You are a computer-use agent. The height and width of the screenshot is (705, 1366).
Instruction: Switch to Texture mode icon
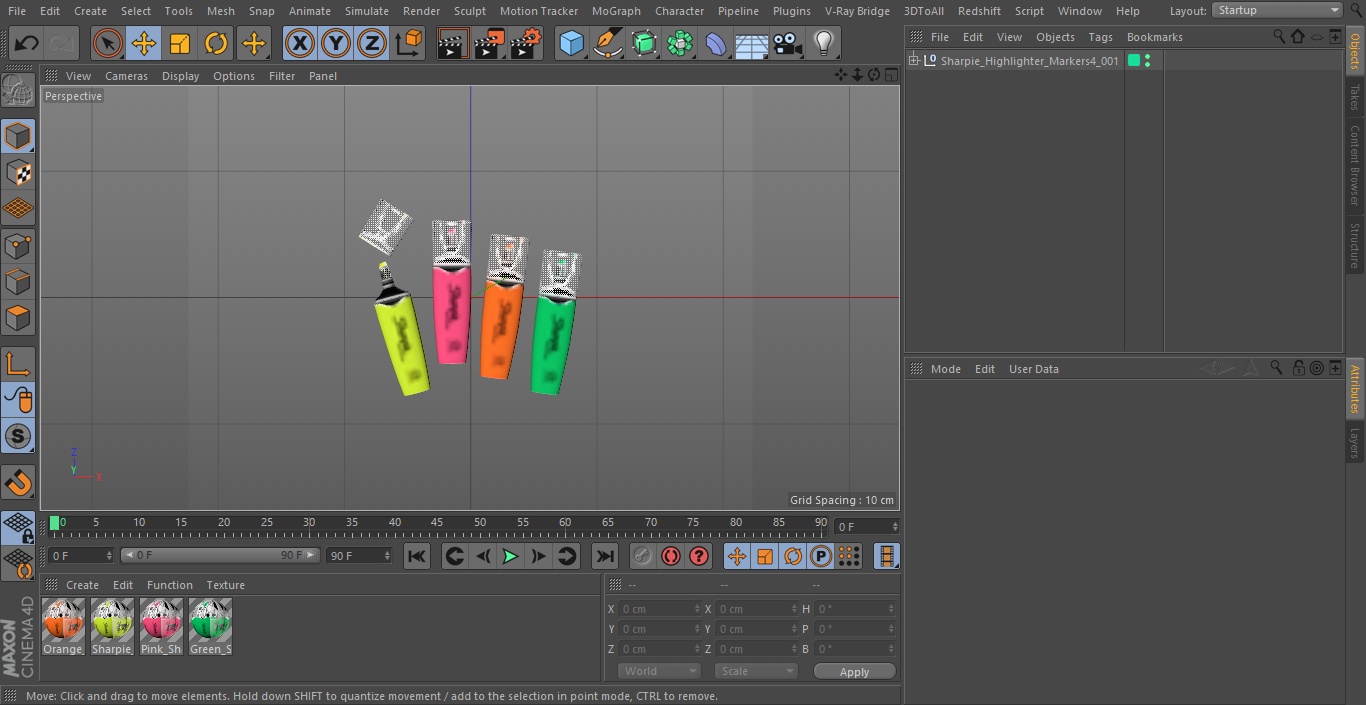pos(18,173)
